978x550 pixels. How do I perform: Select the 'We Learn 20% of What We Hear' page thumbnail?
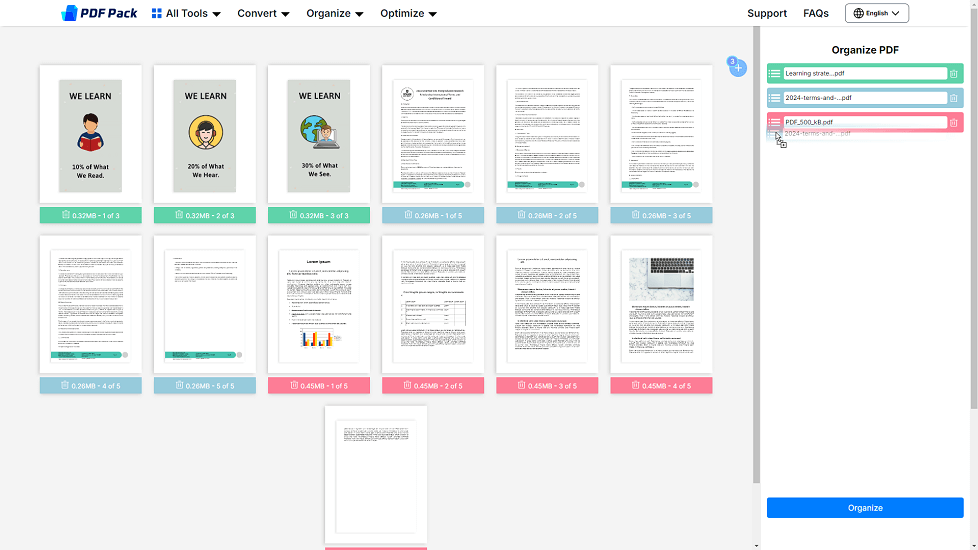coord(205,136)
